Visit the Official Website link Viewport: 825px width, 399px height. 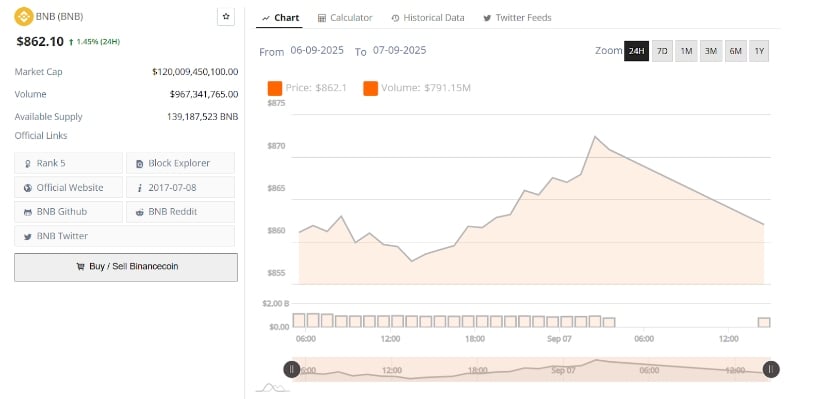(x=68, y=187)
